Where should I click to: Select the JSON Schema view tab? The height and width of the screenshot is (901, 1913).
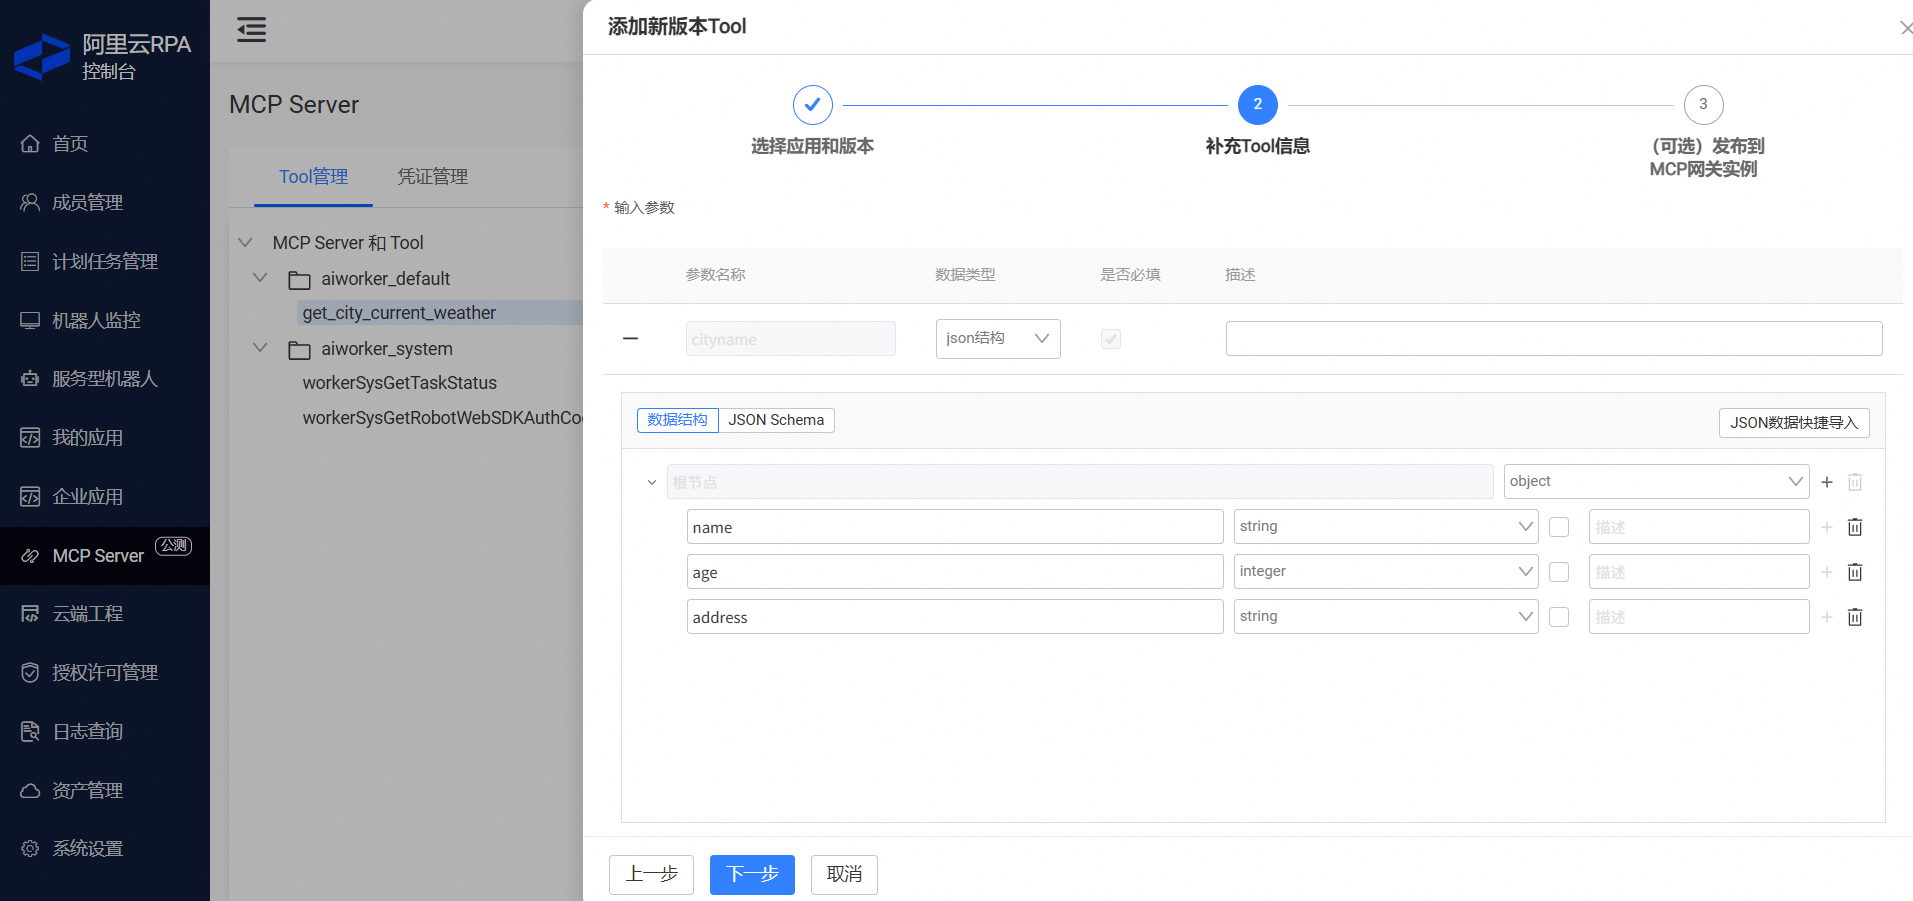(x=776, y=420)
